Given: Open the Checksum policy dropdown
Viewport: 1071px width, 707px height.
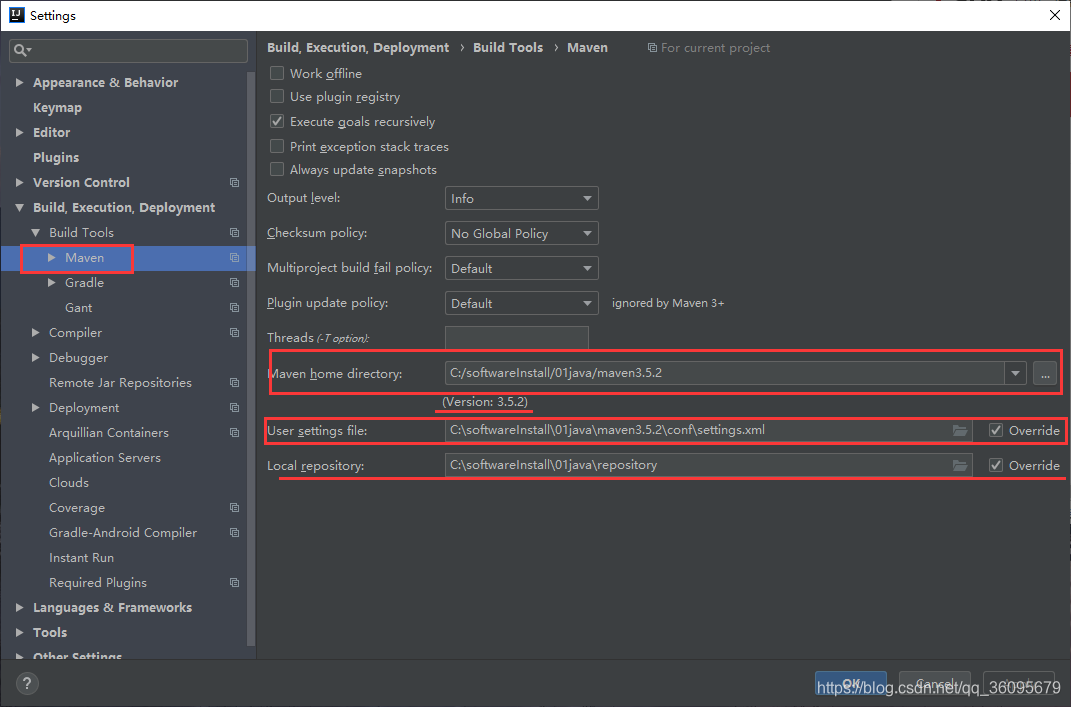Looking at the screenshot, I should (521, 233).
